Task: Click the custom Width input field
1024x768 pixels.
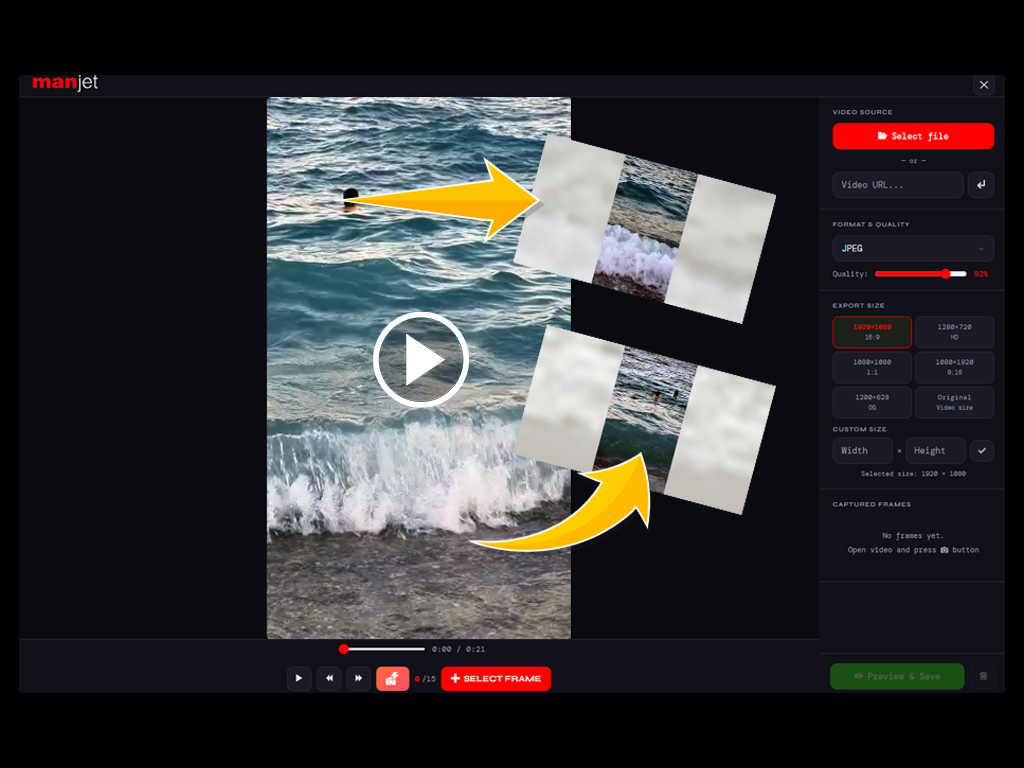Action: (x=862, y=451)
